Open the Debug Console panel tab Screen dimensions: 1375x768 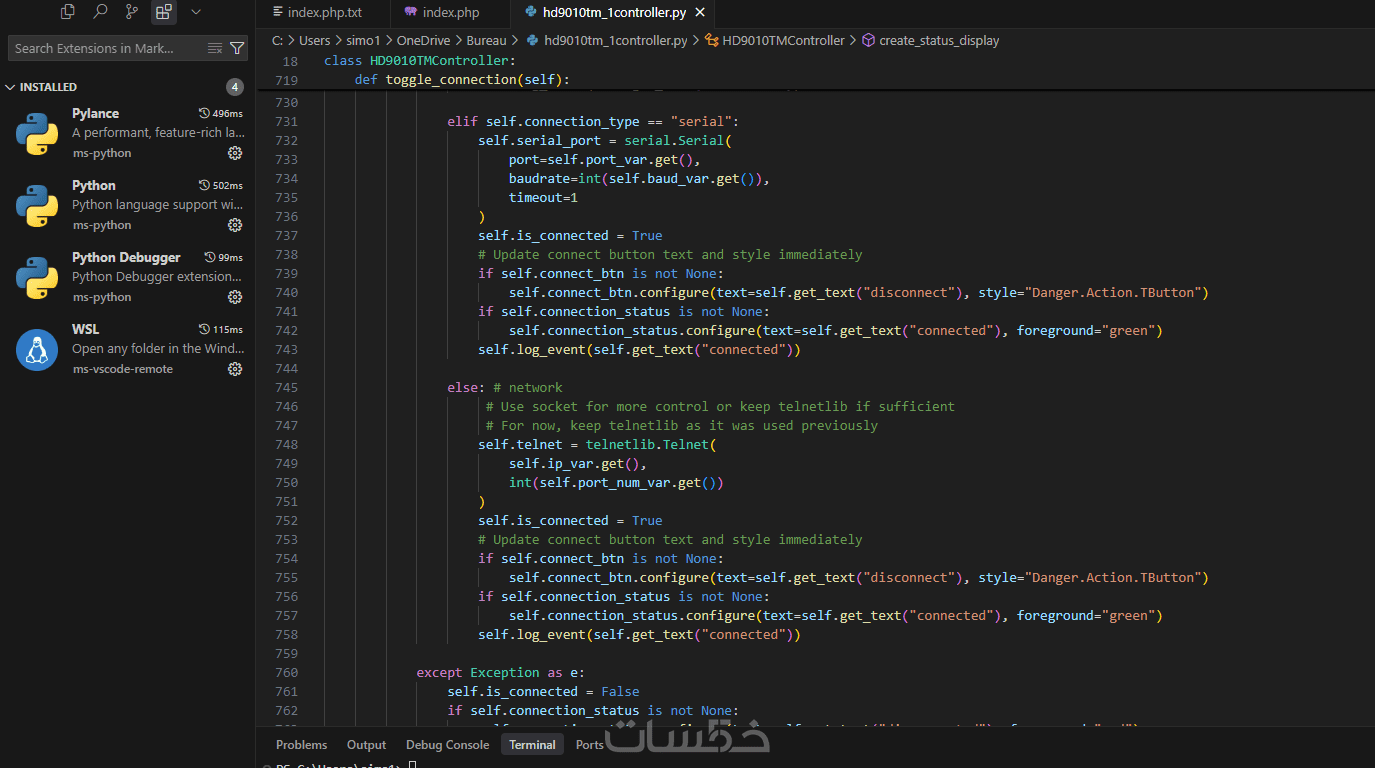coord(447,745)
